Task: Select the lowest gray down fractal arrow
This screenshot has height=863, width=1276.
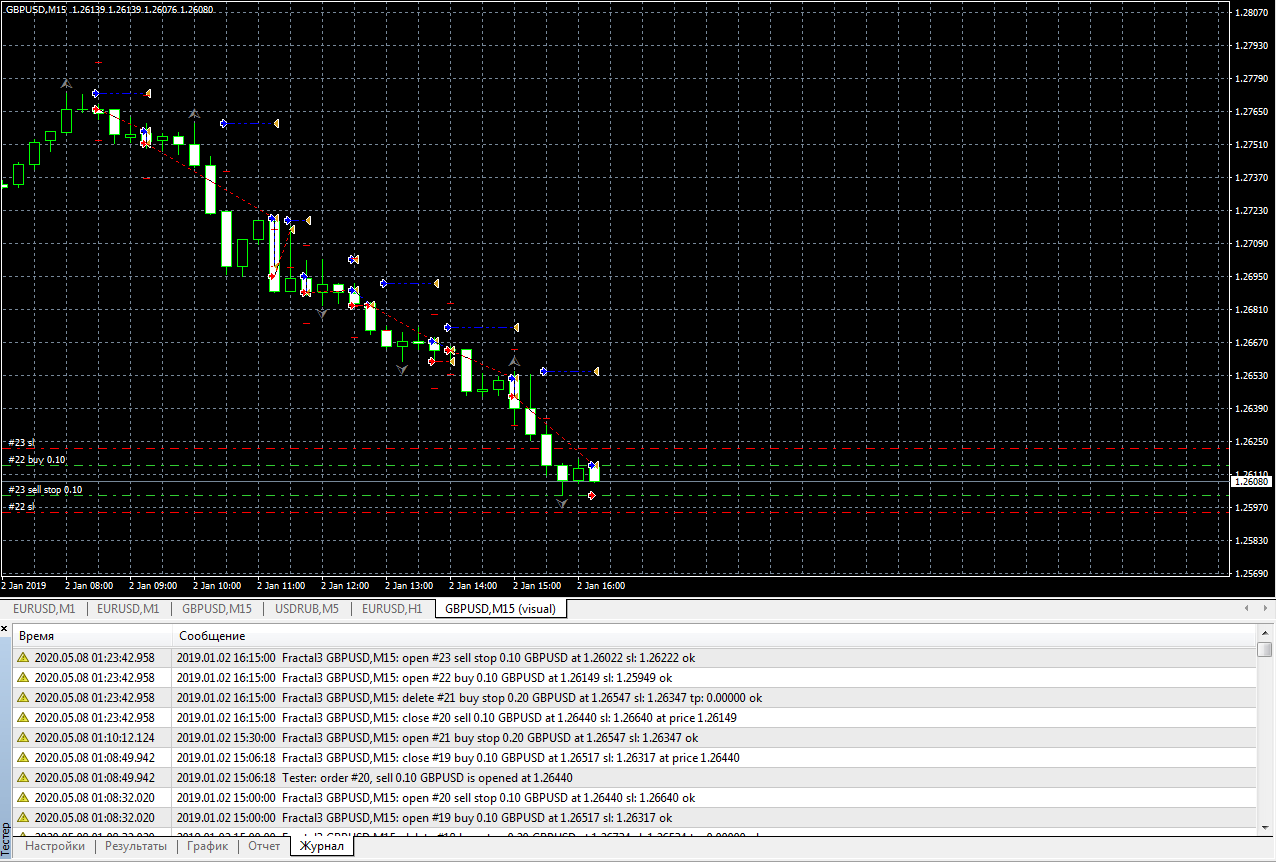Action: click(562, 503)
